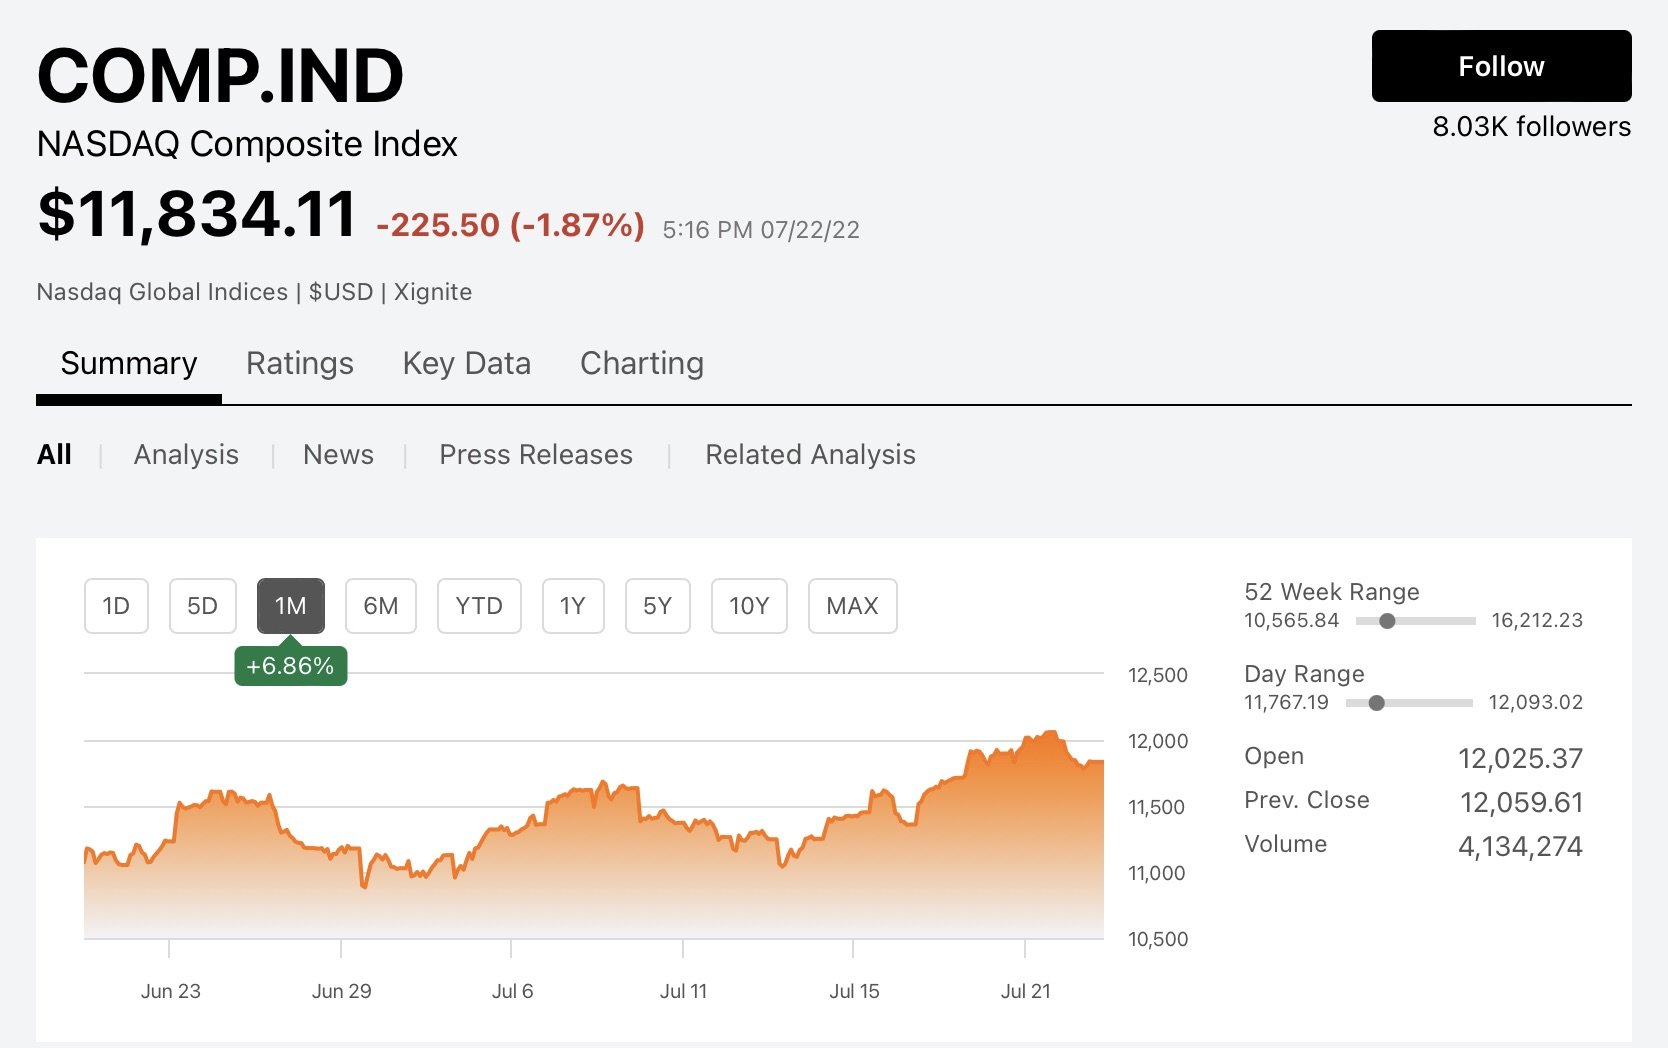Click the COMP.IND ticker heading
This screenshot has width=1668, height=1048.
tap(220, 76)
